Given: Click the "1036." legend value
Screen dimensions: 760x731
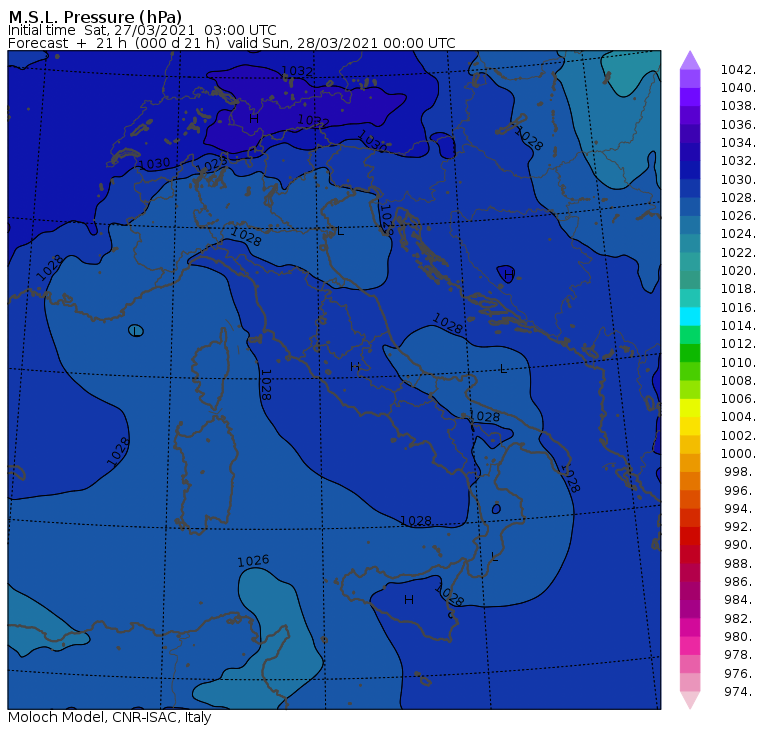Looking at the screenshot, I should click(x=738, y=125).
